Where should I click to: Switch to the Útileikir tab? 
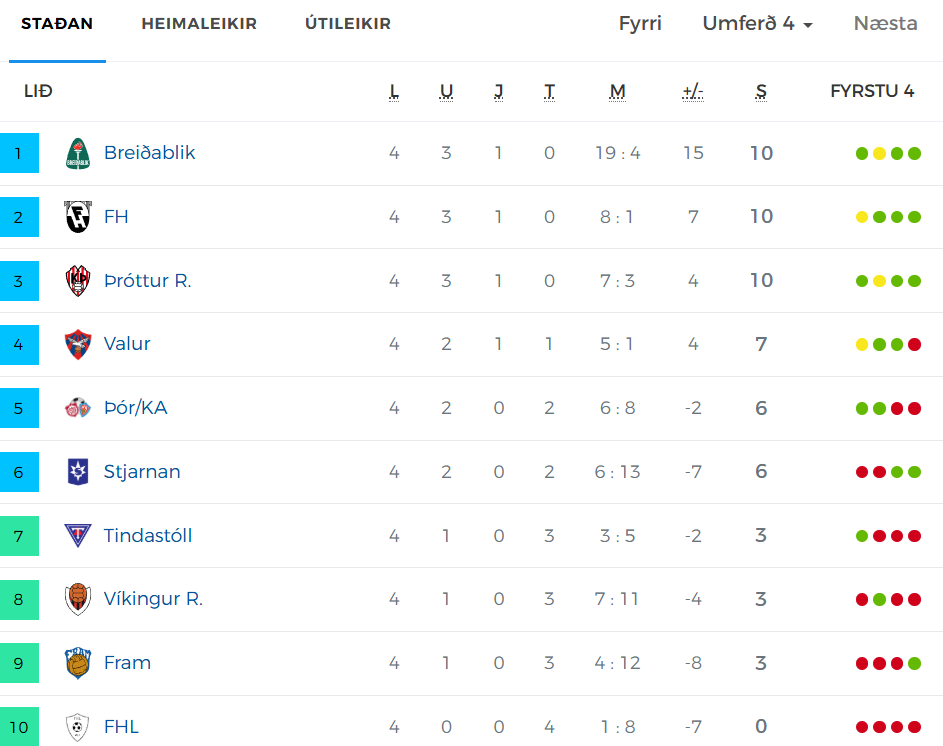[x=348, y=23]
